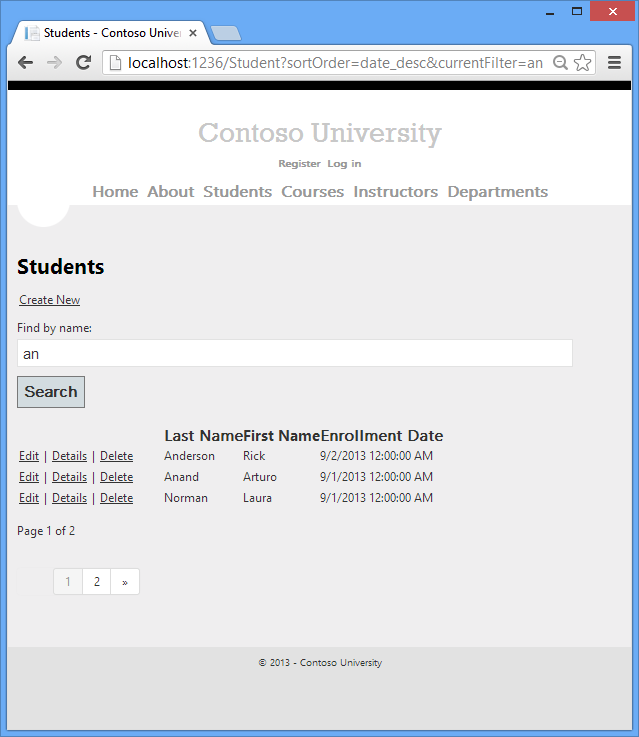Image resolution: width=639 pixels, height=737 pixels.
Task: Open a new tab with the new-tab button
Action: pos(226,33)
